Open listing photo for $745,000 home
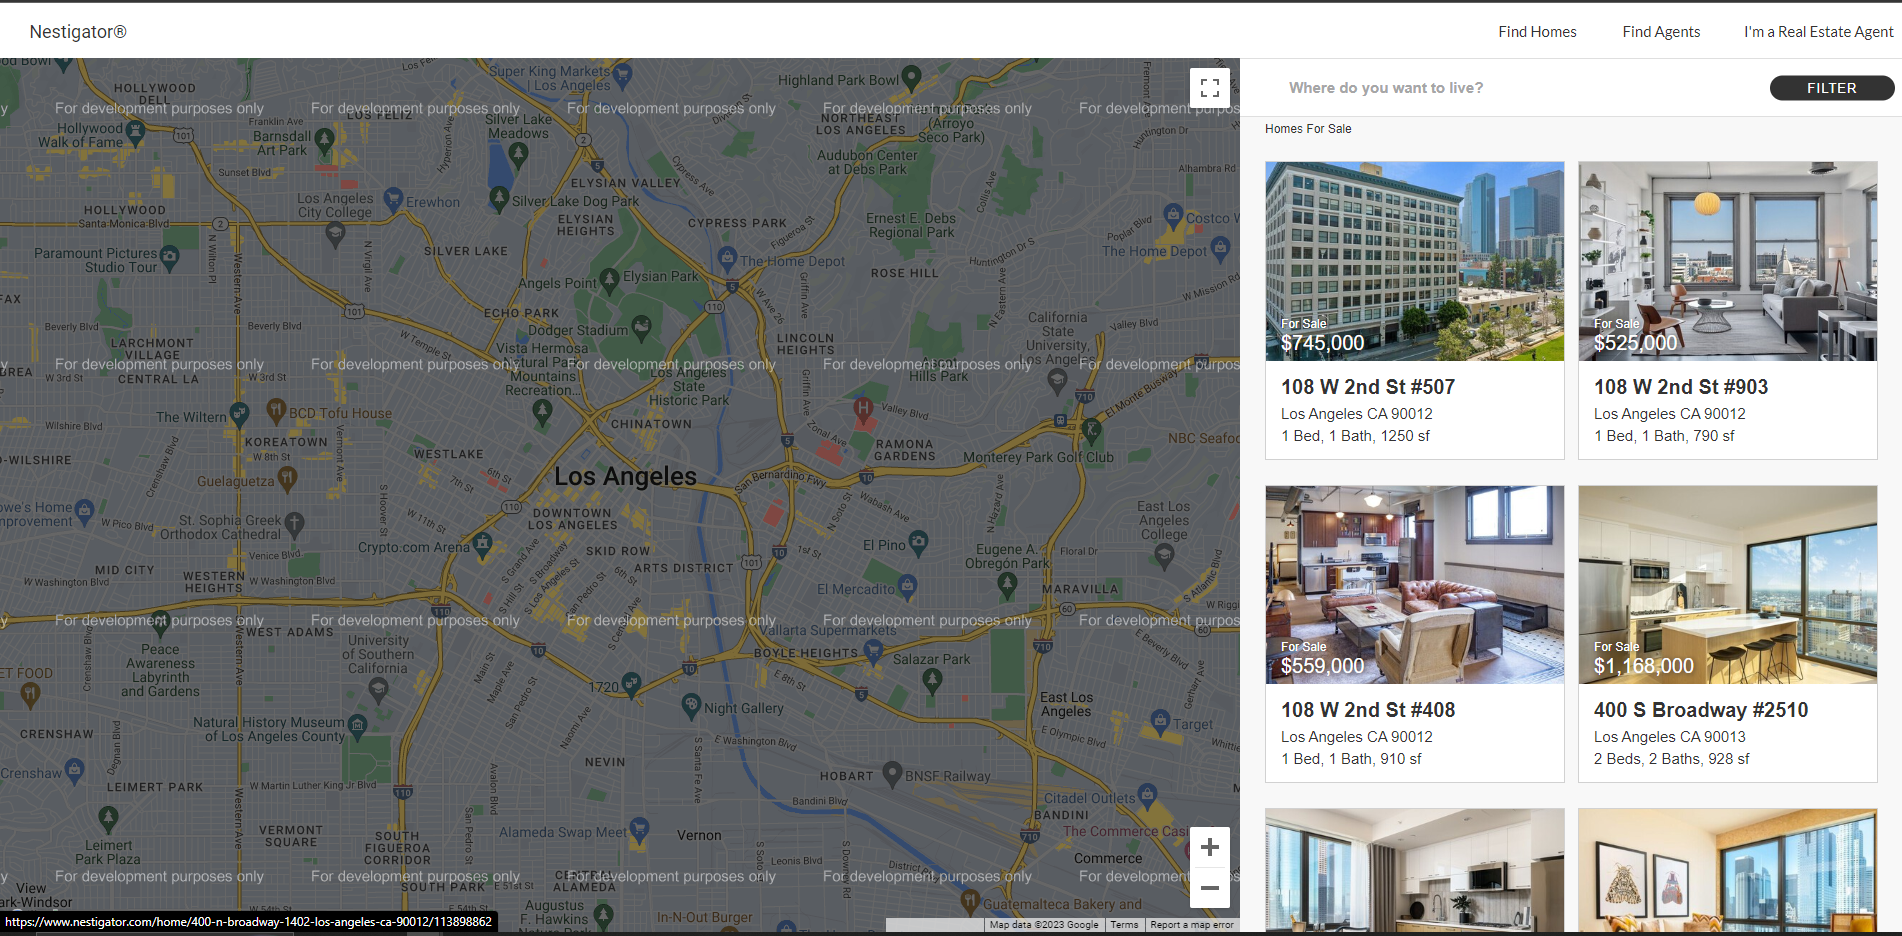The image size is (1902, 936). (x=1414, y=261)
